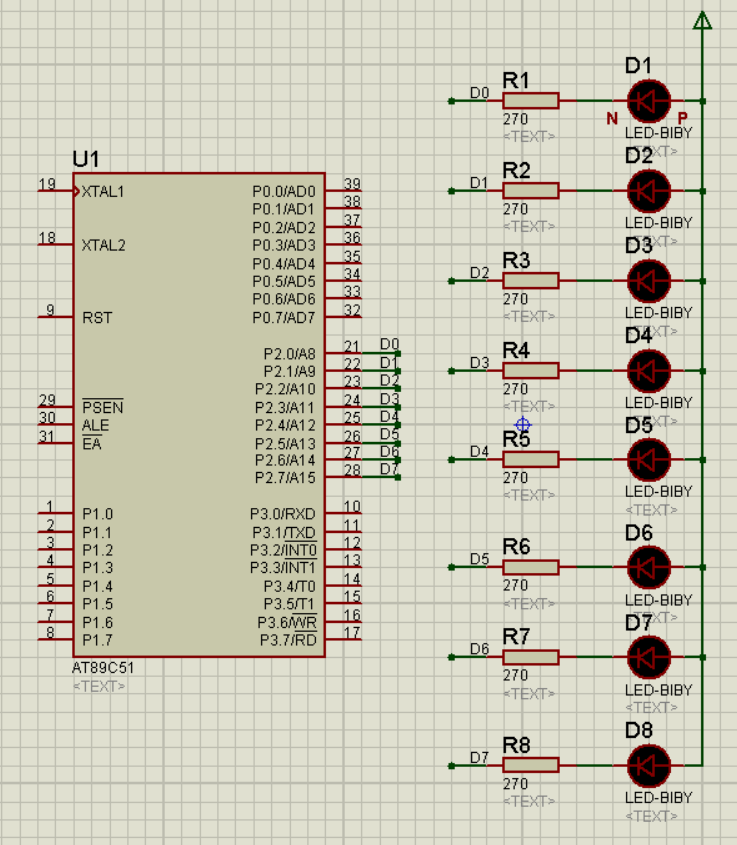Click the red N cathode marker at D1
The height and width of the screenshot is (845, 737).
coord(612,118)
